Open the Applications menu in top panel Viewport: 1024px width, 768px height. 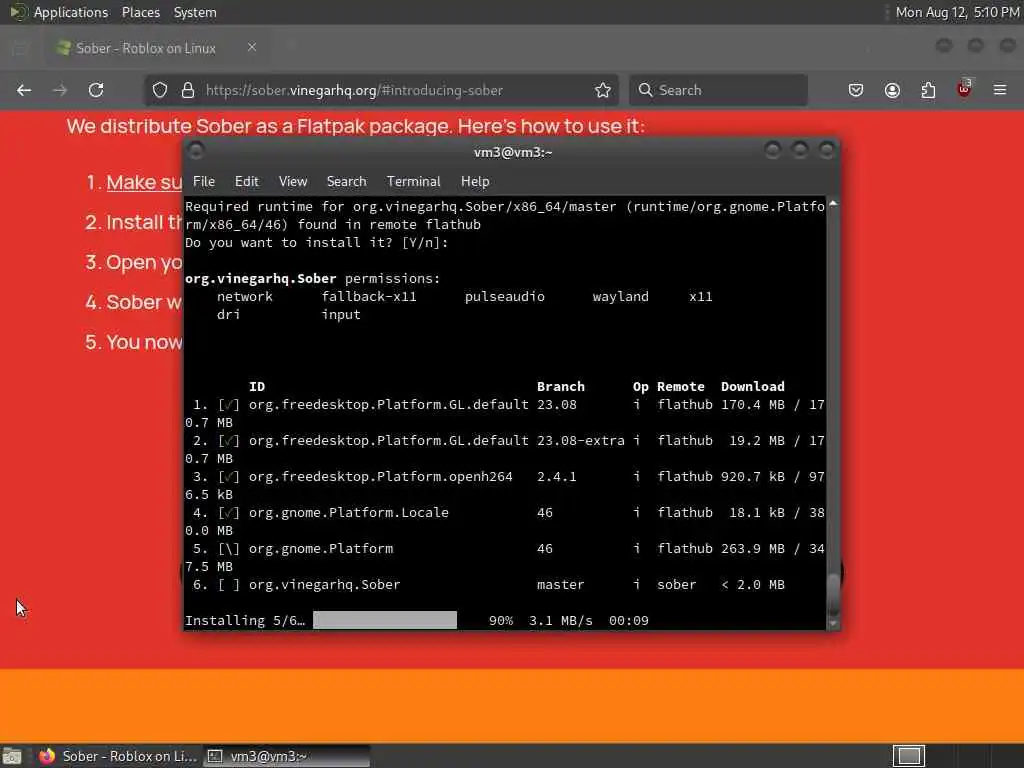[71, 12]
